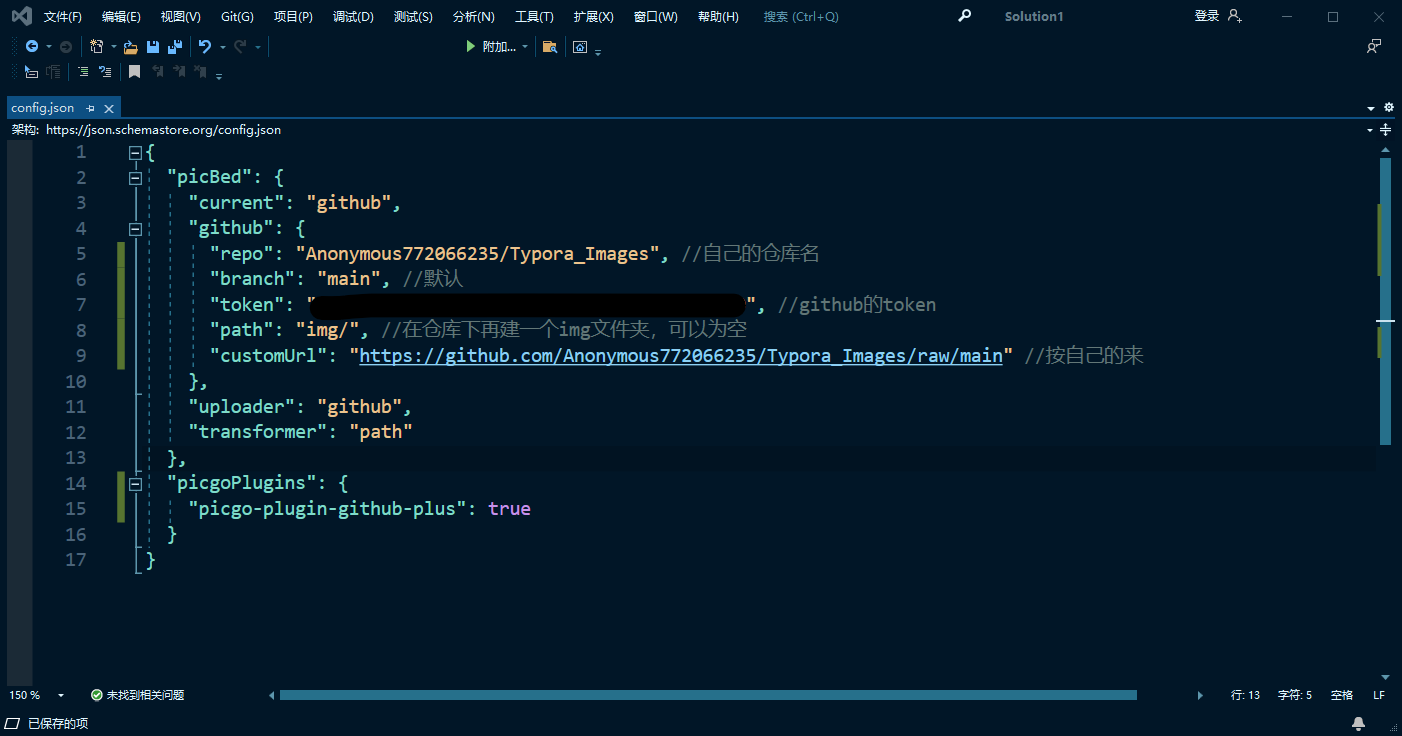
Task: Open the 视图(V) menu
Action: pyautogui.click(x=180, y=17)
